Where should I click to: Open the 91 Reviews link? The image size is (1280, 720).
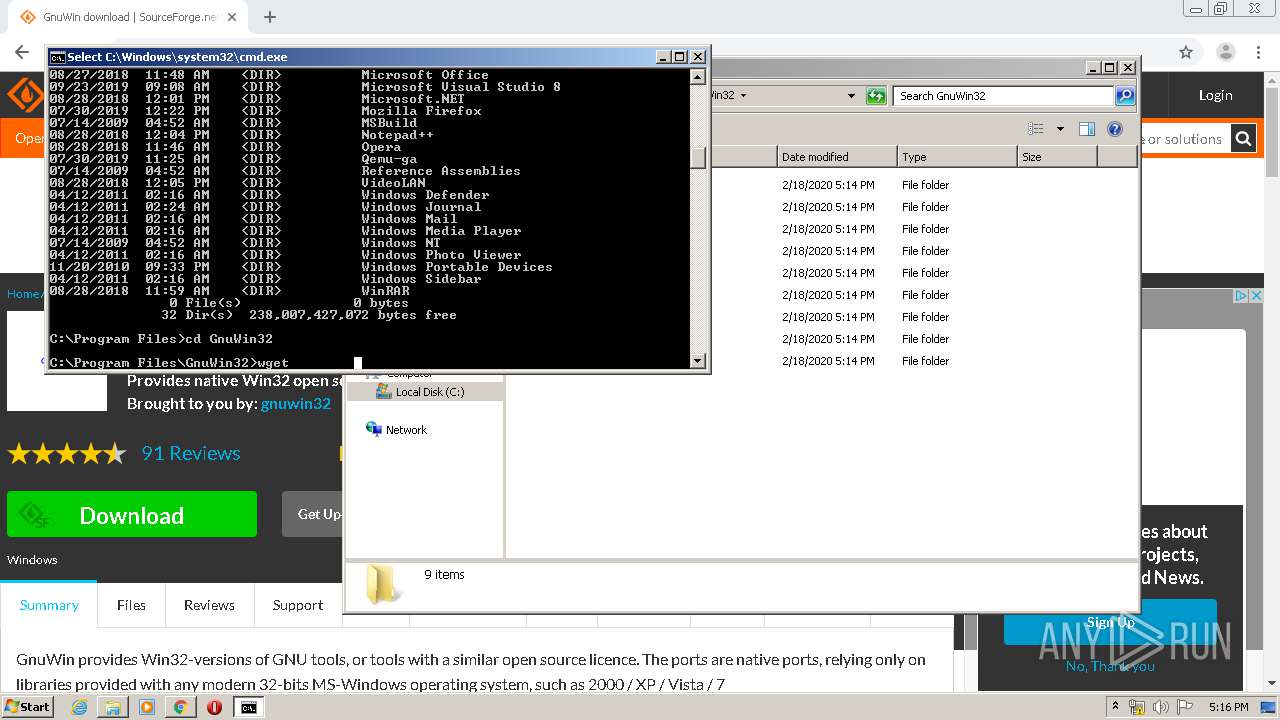(x=191, y=453)
